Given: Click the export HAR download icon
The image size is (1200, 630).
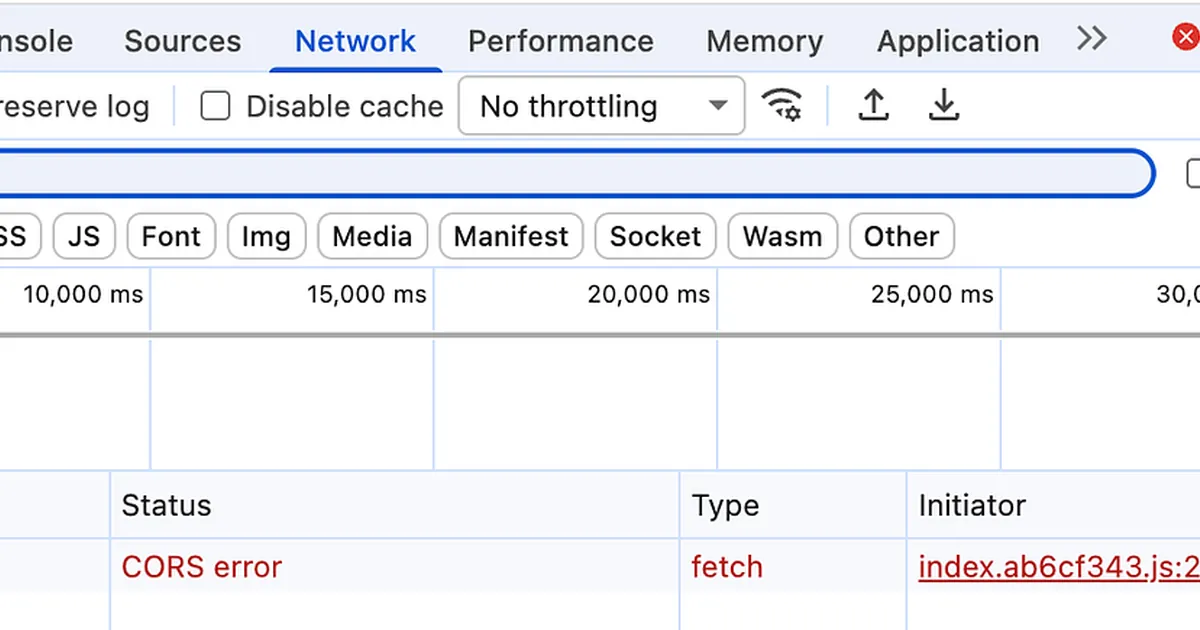Looking at the screenshot, I should [x=943, y=105].
